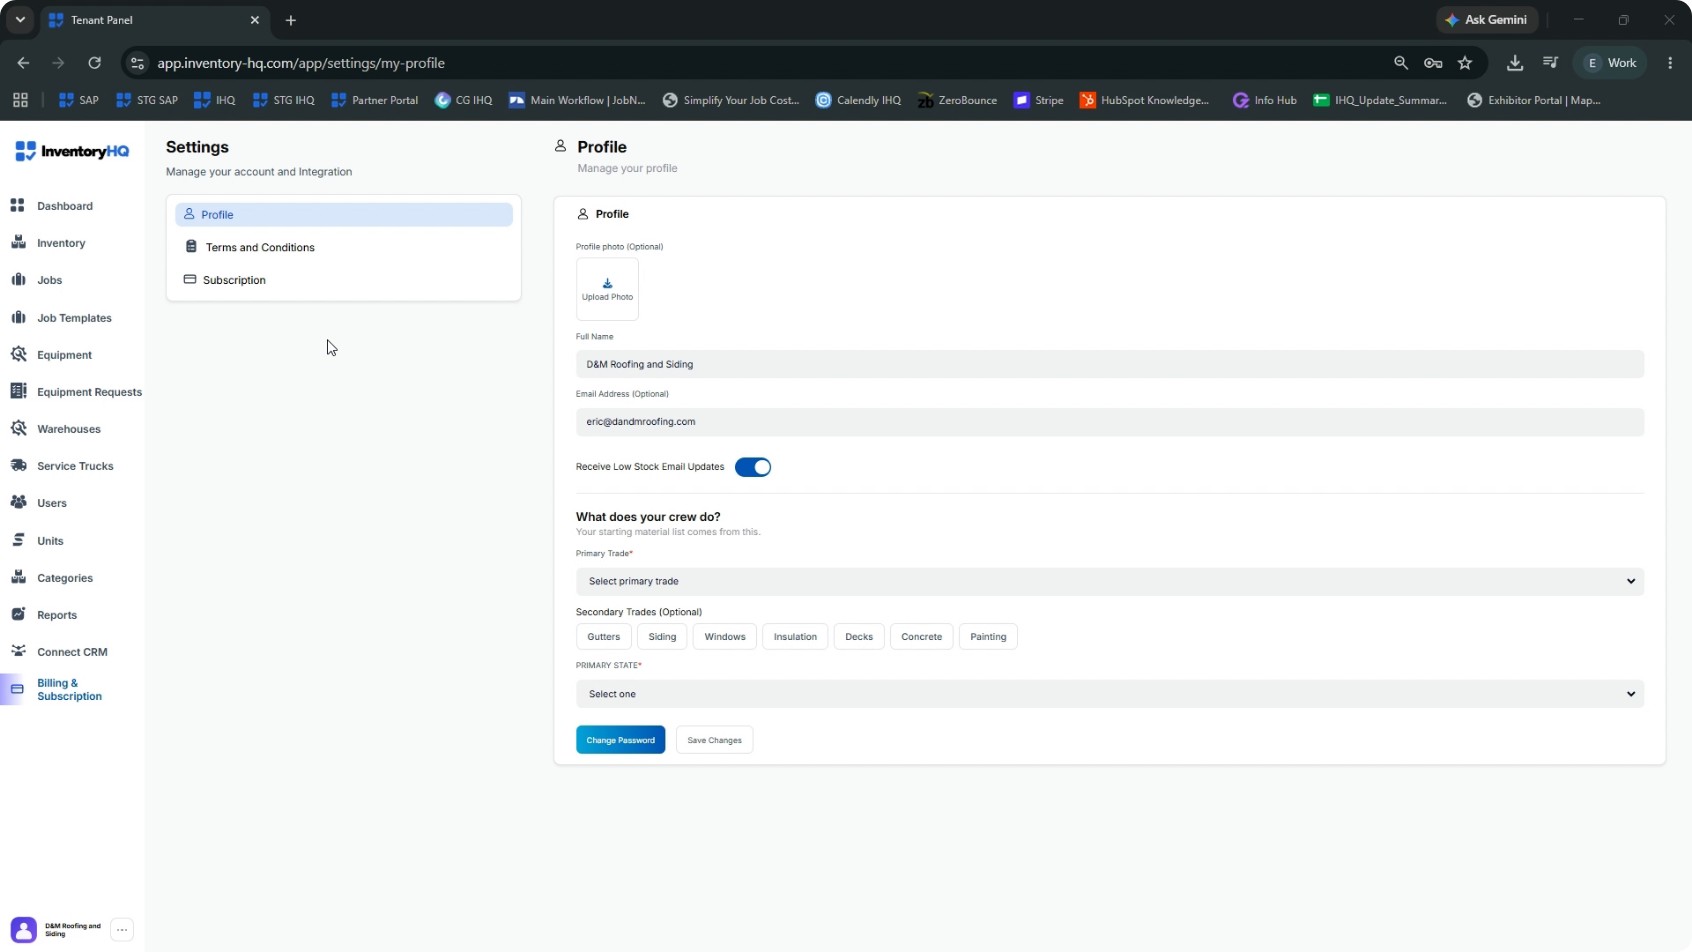Open the Stripe bookmark
Viewport: 1692px width, 952px height.
1039,100
